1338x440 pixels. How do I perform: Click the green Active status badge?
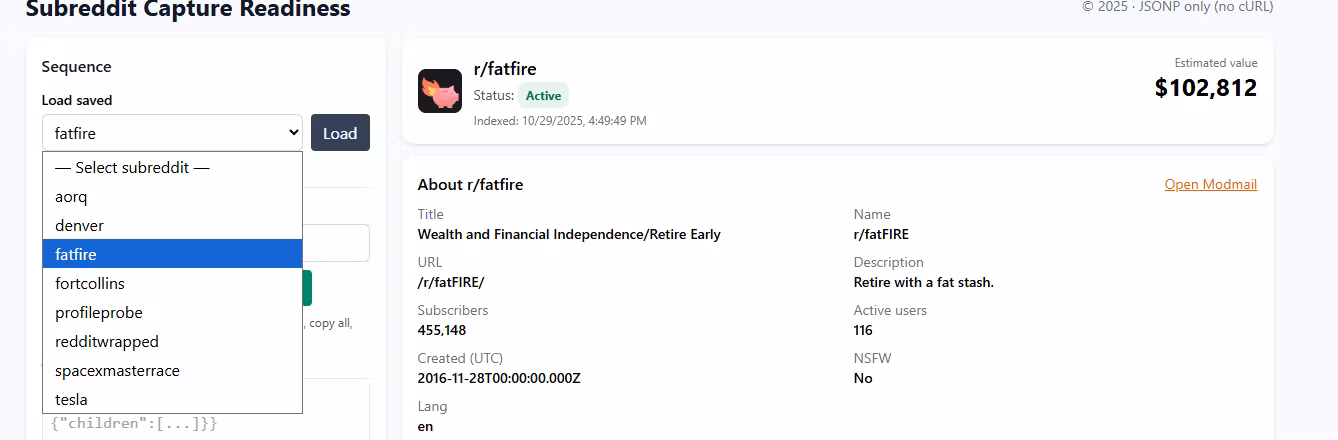coord(543,96)
